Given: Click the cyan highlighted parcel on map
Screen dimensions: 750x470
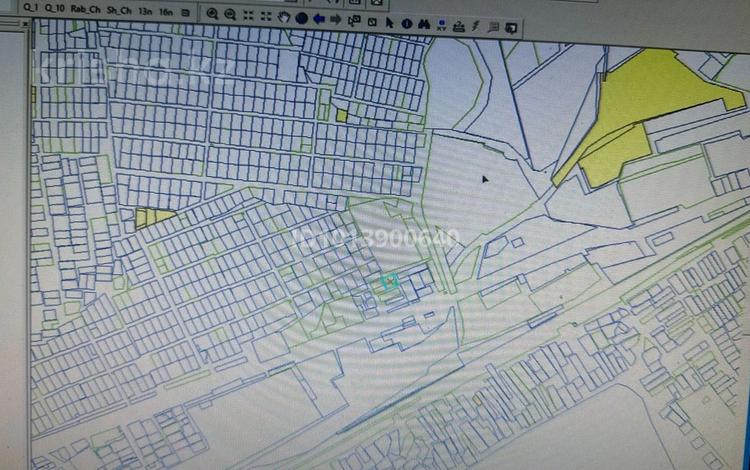Looking at the screenshot, I should tap(390, 281).
